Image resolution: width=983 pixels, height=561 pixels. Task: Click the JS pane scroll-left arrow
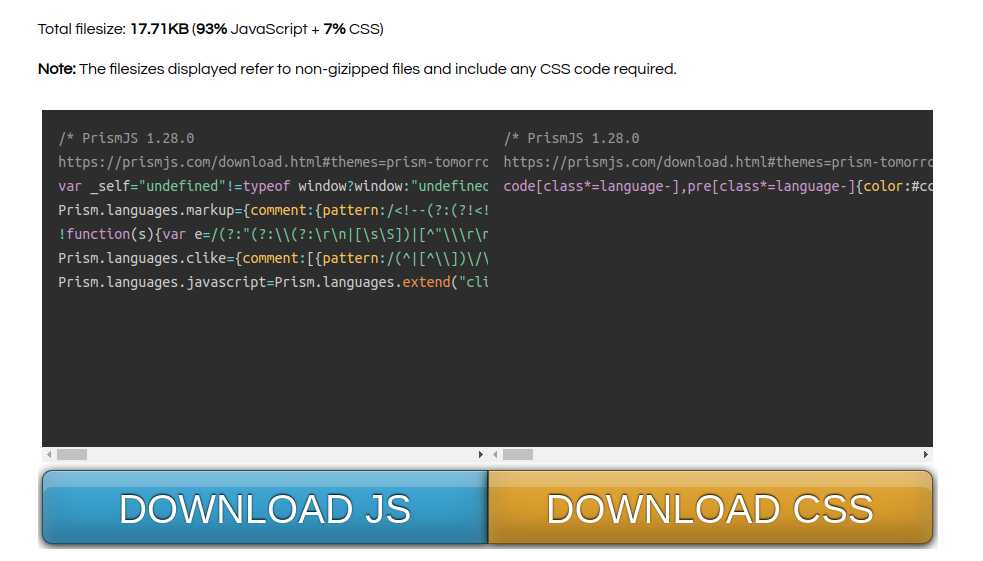tap(49, 454)
